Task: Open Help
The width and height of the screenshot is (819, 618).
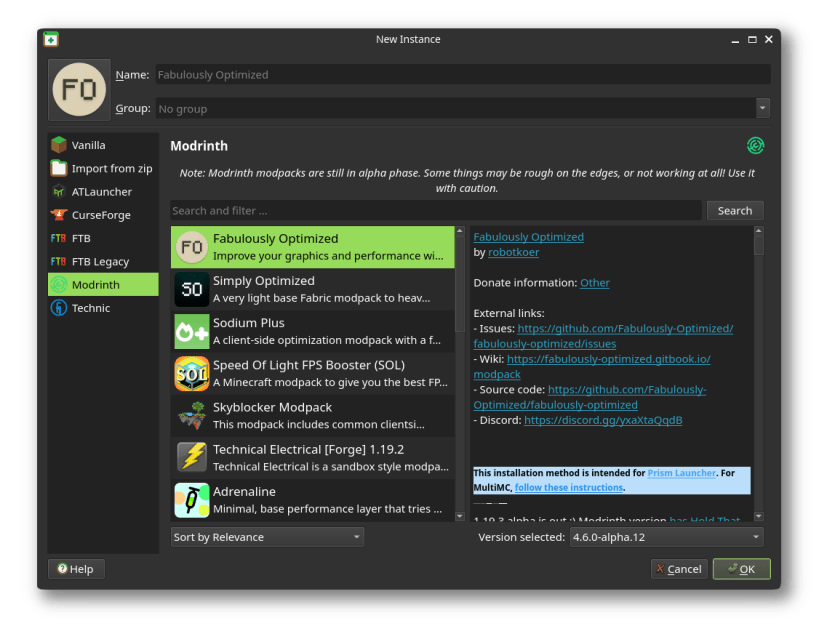Action: 76,569
